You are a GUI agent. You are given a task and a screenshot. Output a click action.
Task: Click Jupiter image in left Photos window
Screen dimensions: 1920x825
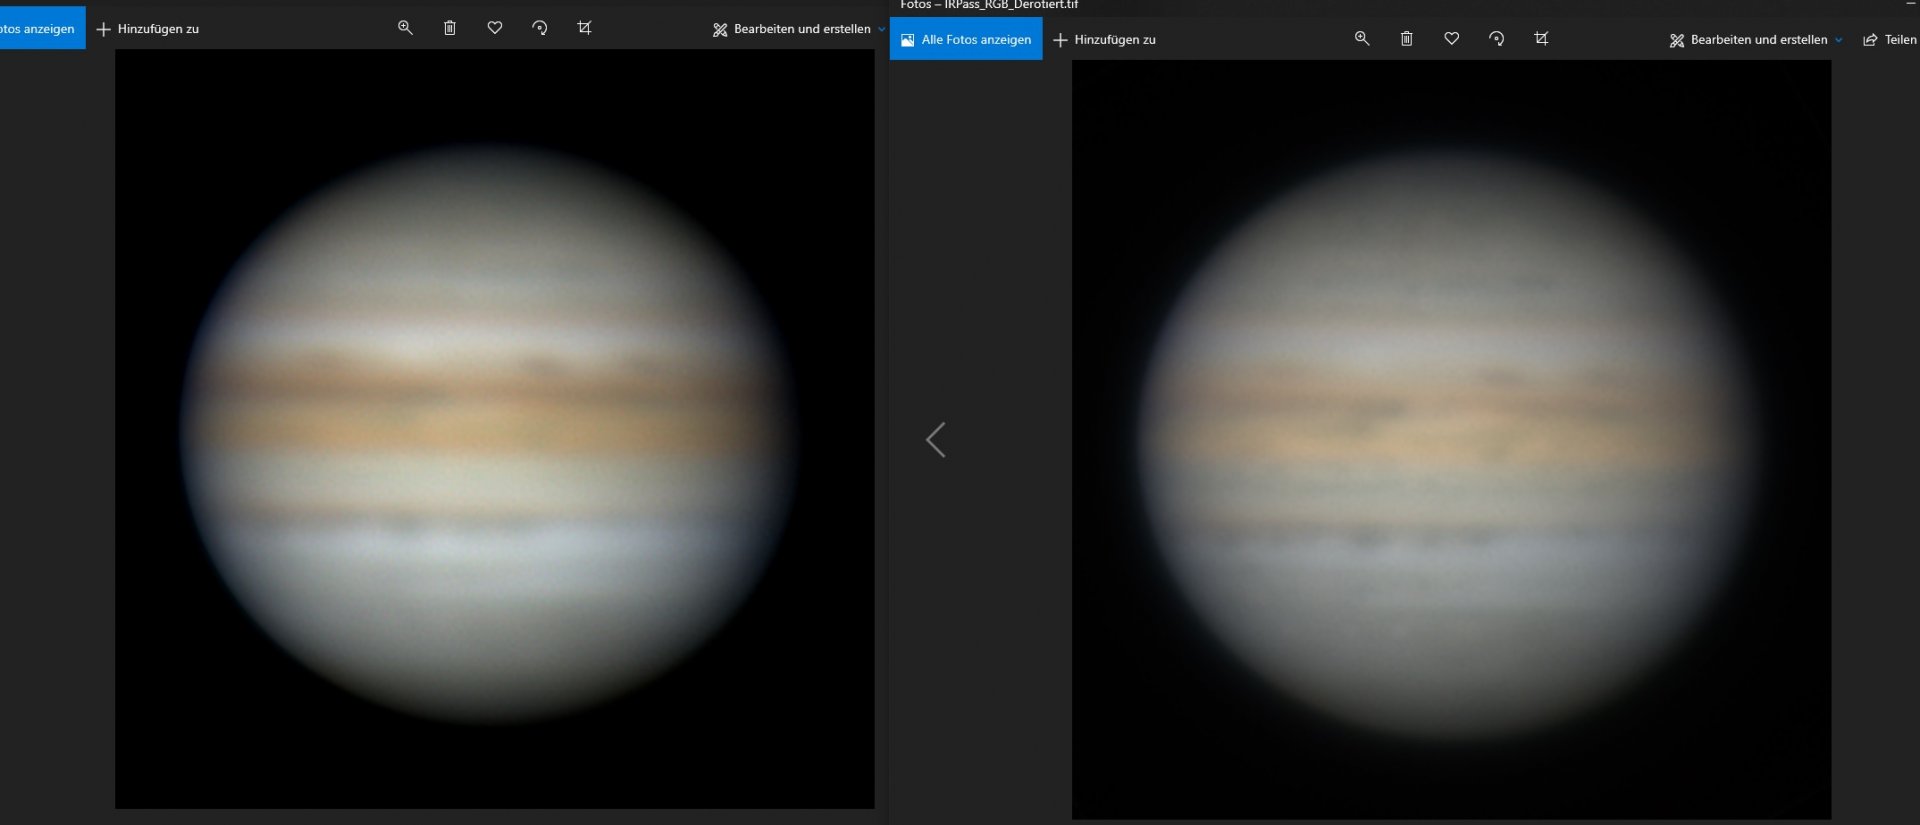[495, 429]
